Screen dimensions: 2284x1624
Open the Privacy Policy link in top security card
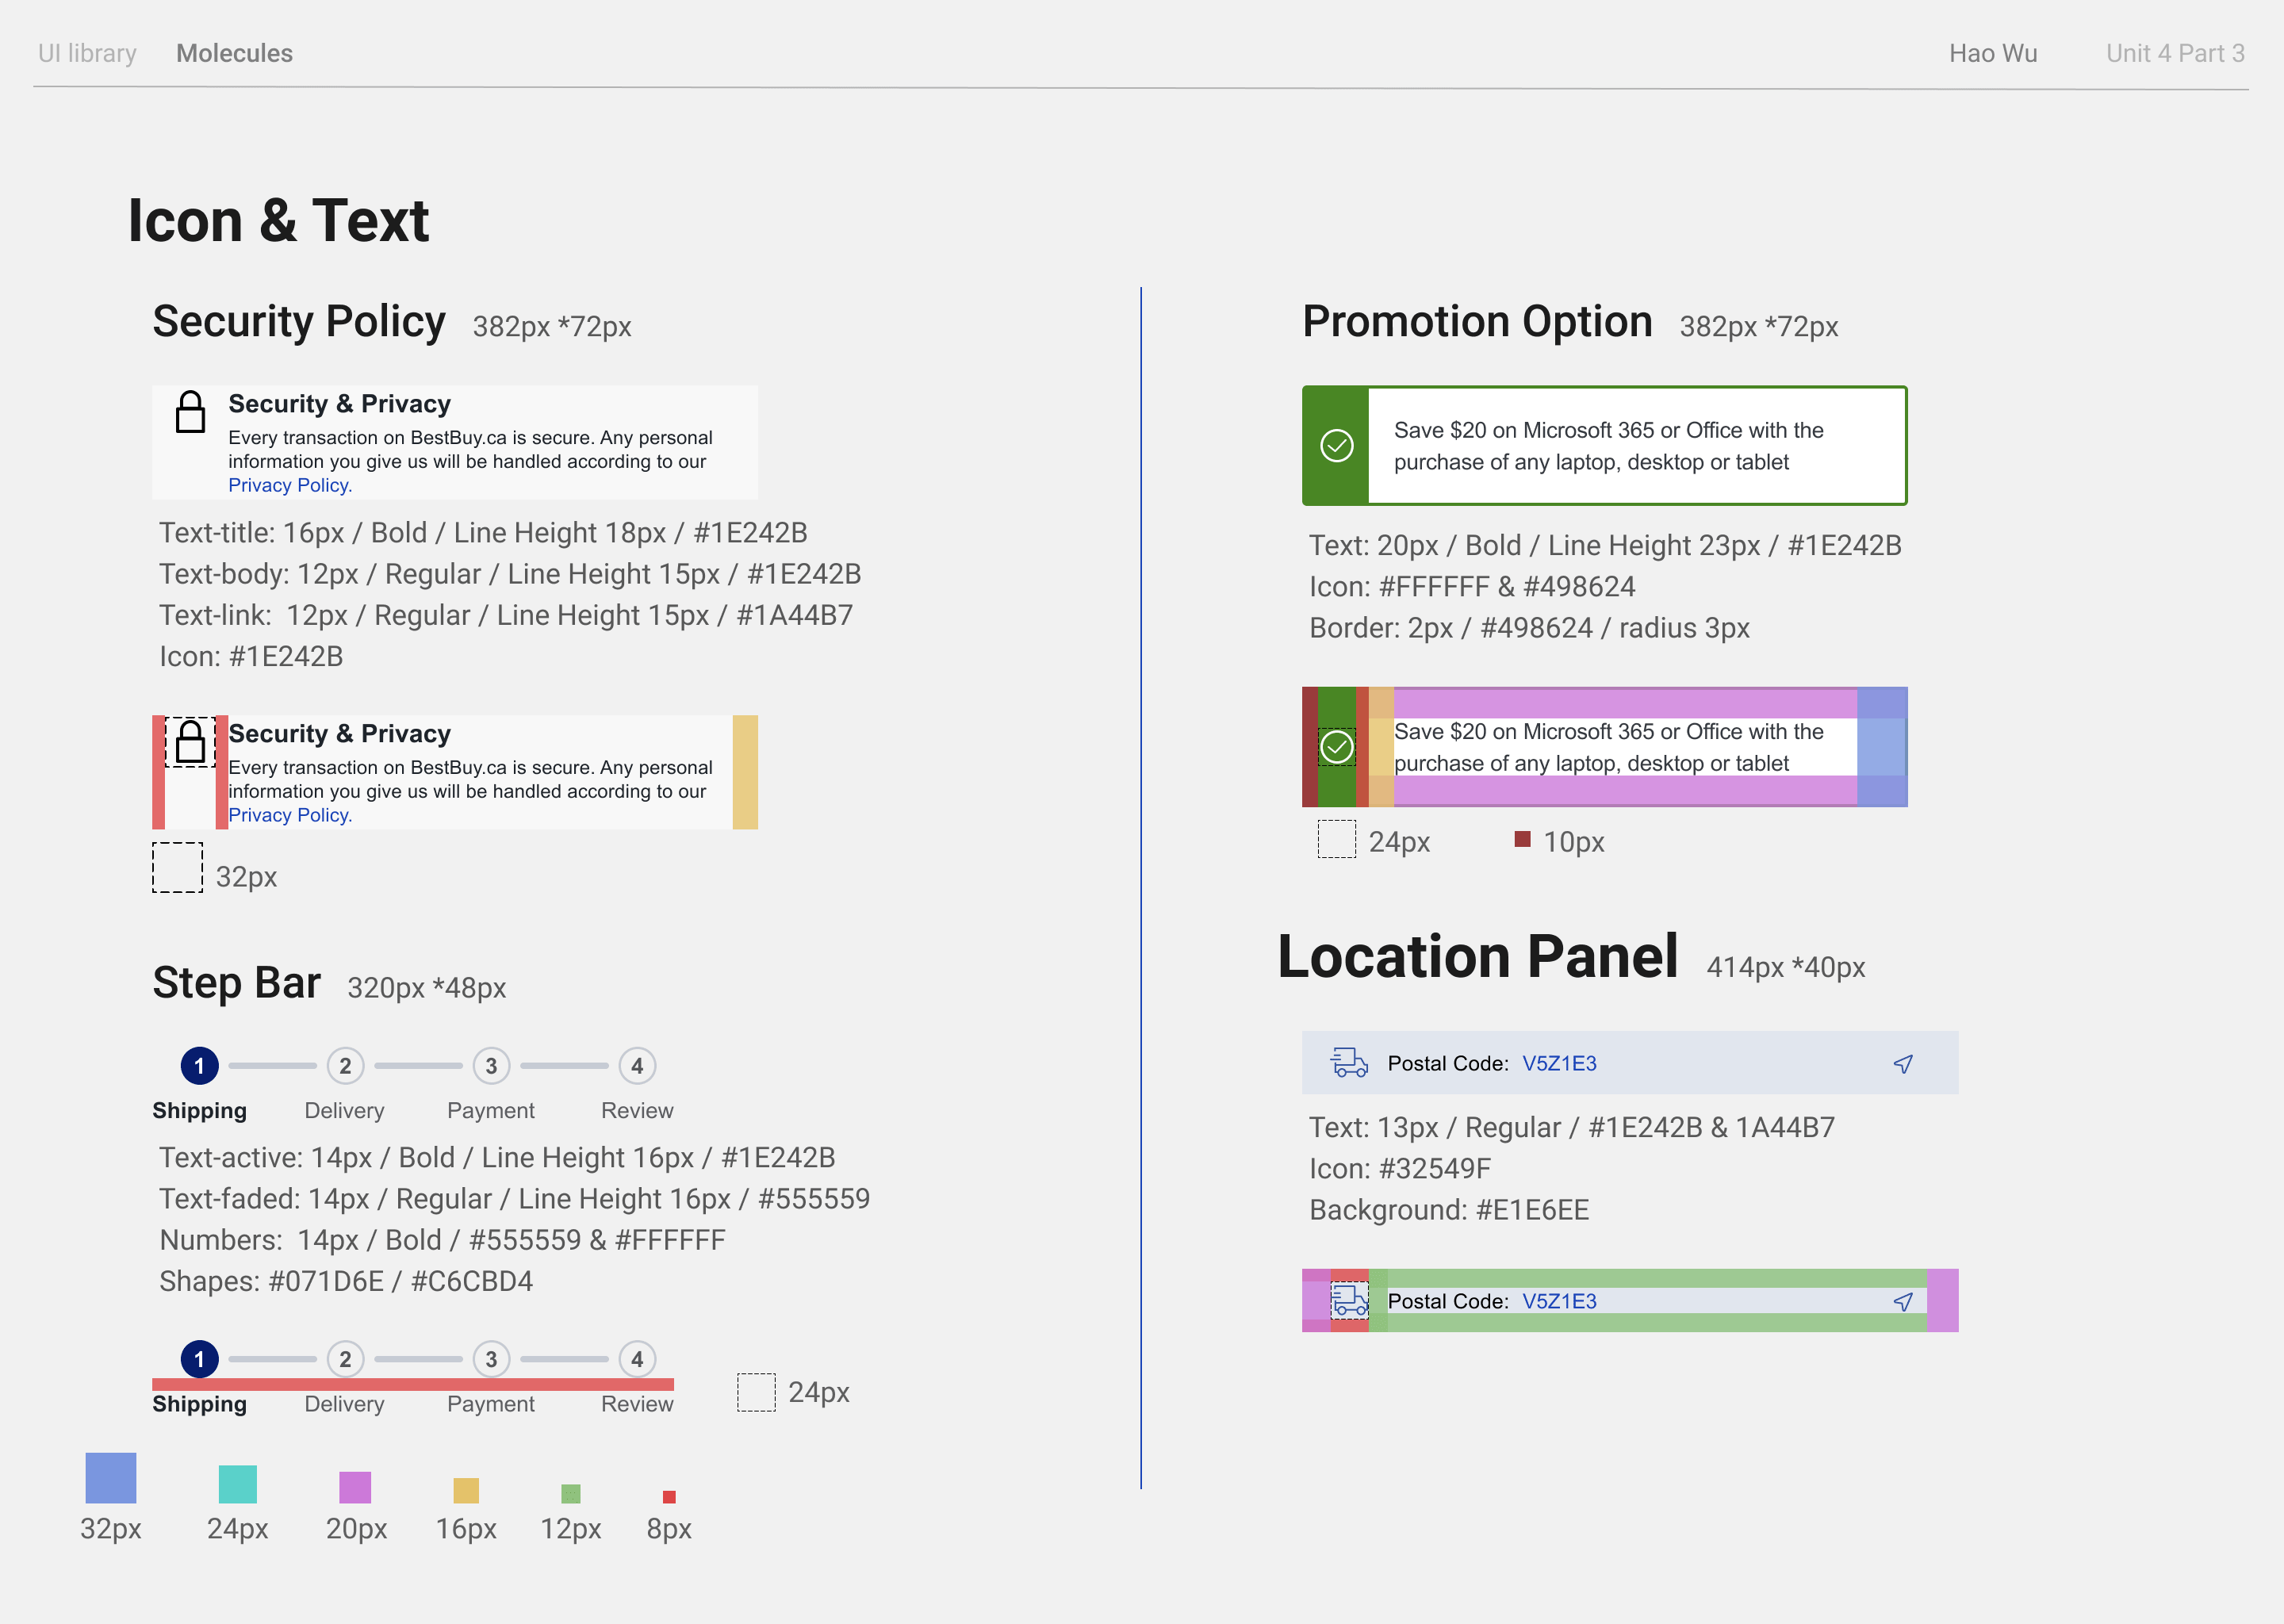pos(290,485)
